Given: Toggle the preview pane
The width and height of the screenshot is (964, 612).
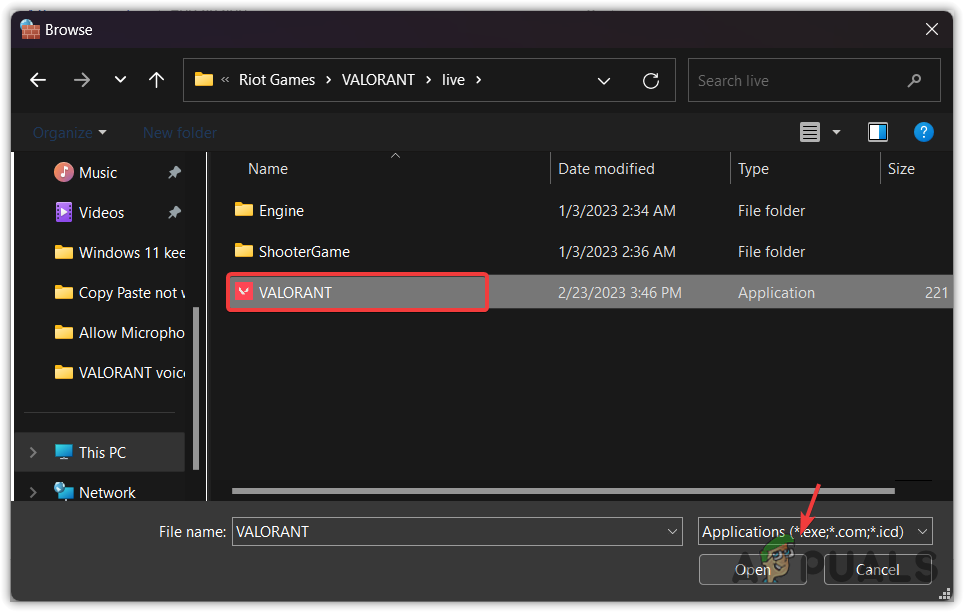Looking at the screenshot, I should click(x=877, y=131).
